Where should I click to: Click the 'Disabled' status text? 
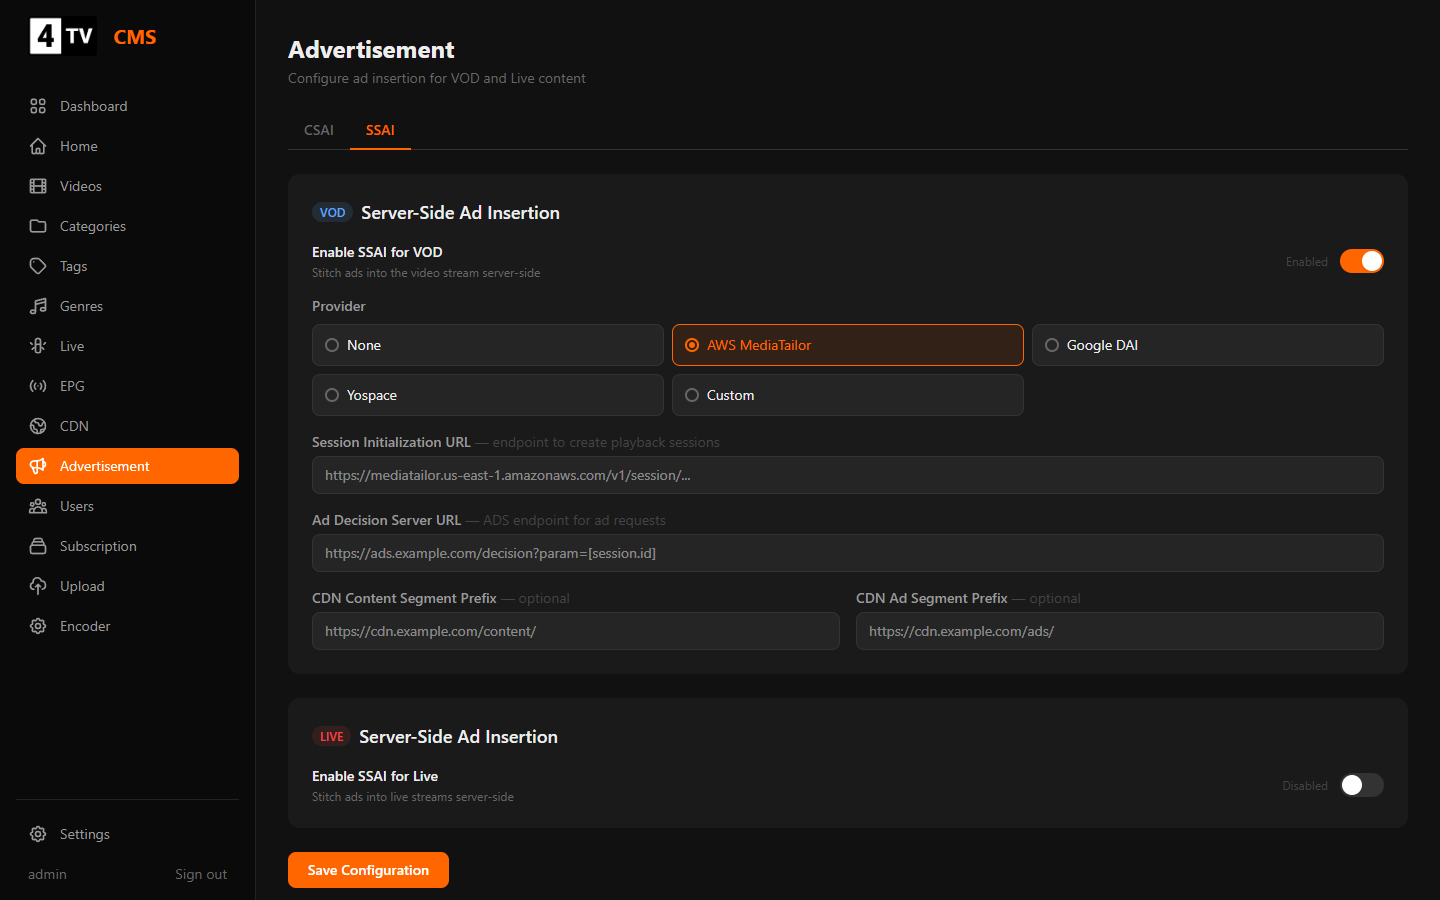1305,786
